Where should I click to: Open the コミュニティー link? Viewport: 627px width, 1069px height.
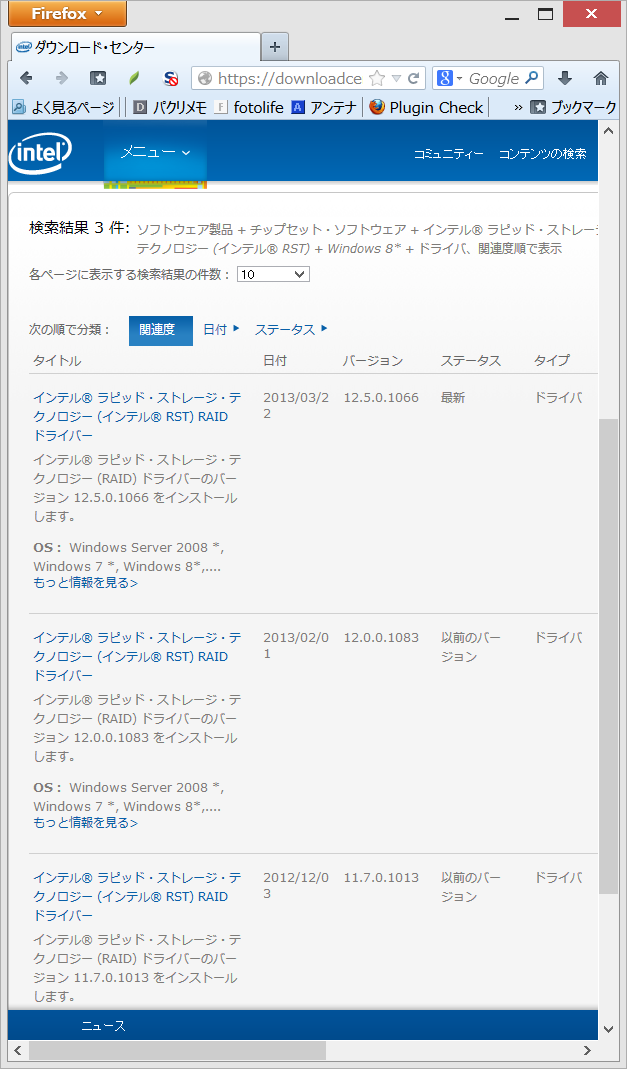[448, 154]
